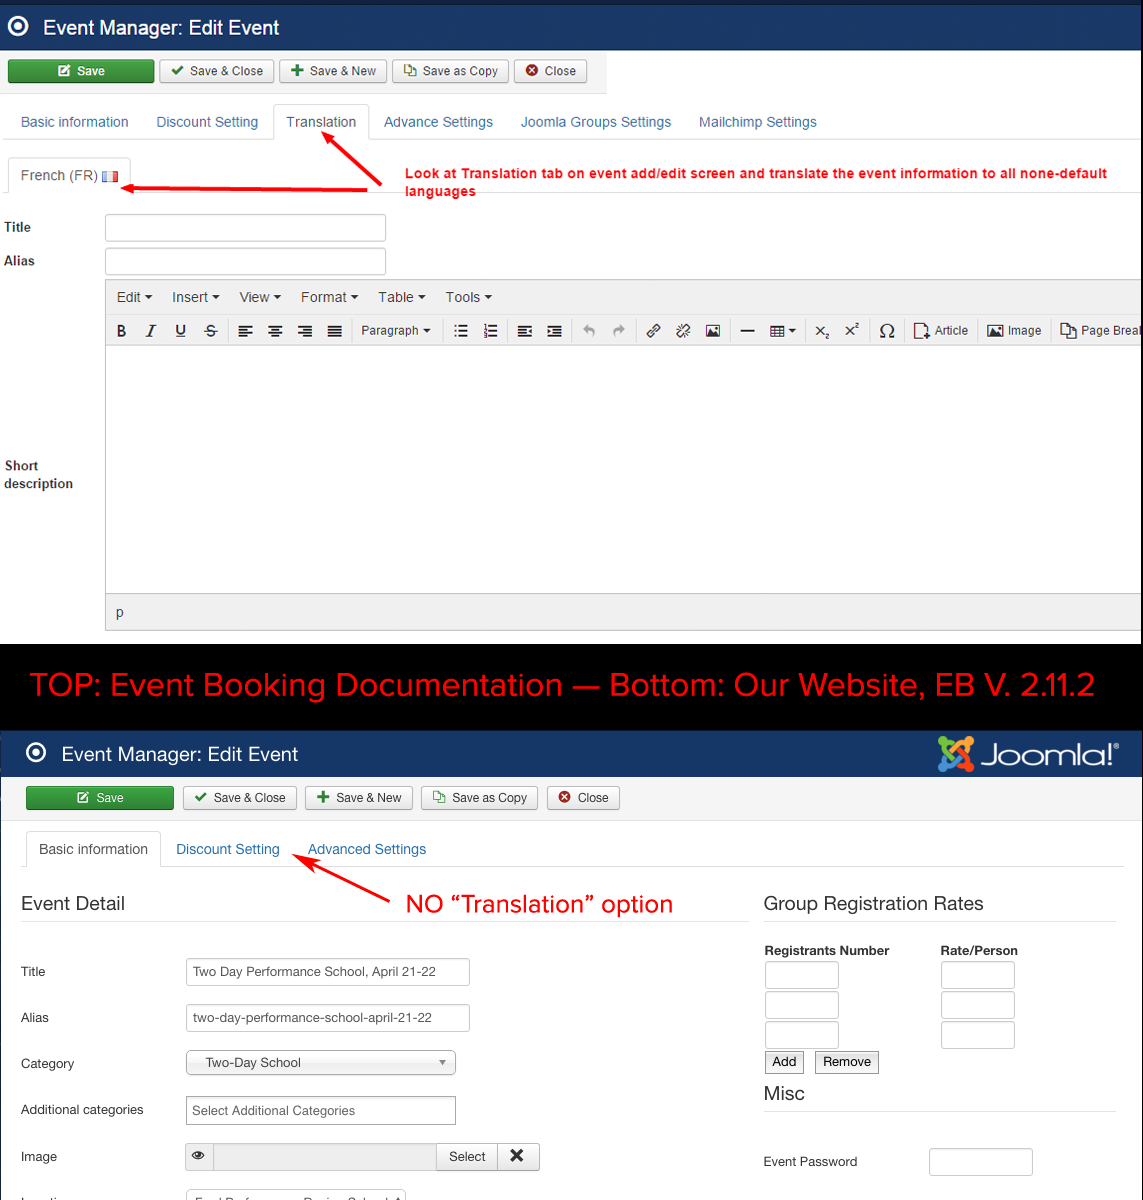Apply superscript formatting
The image size is (1143, 1200).
(851, 331)
